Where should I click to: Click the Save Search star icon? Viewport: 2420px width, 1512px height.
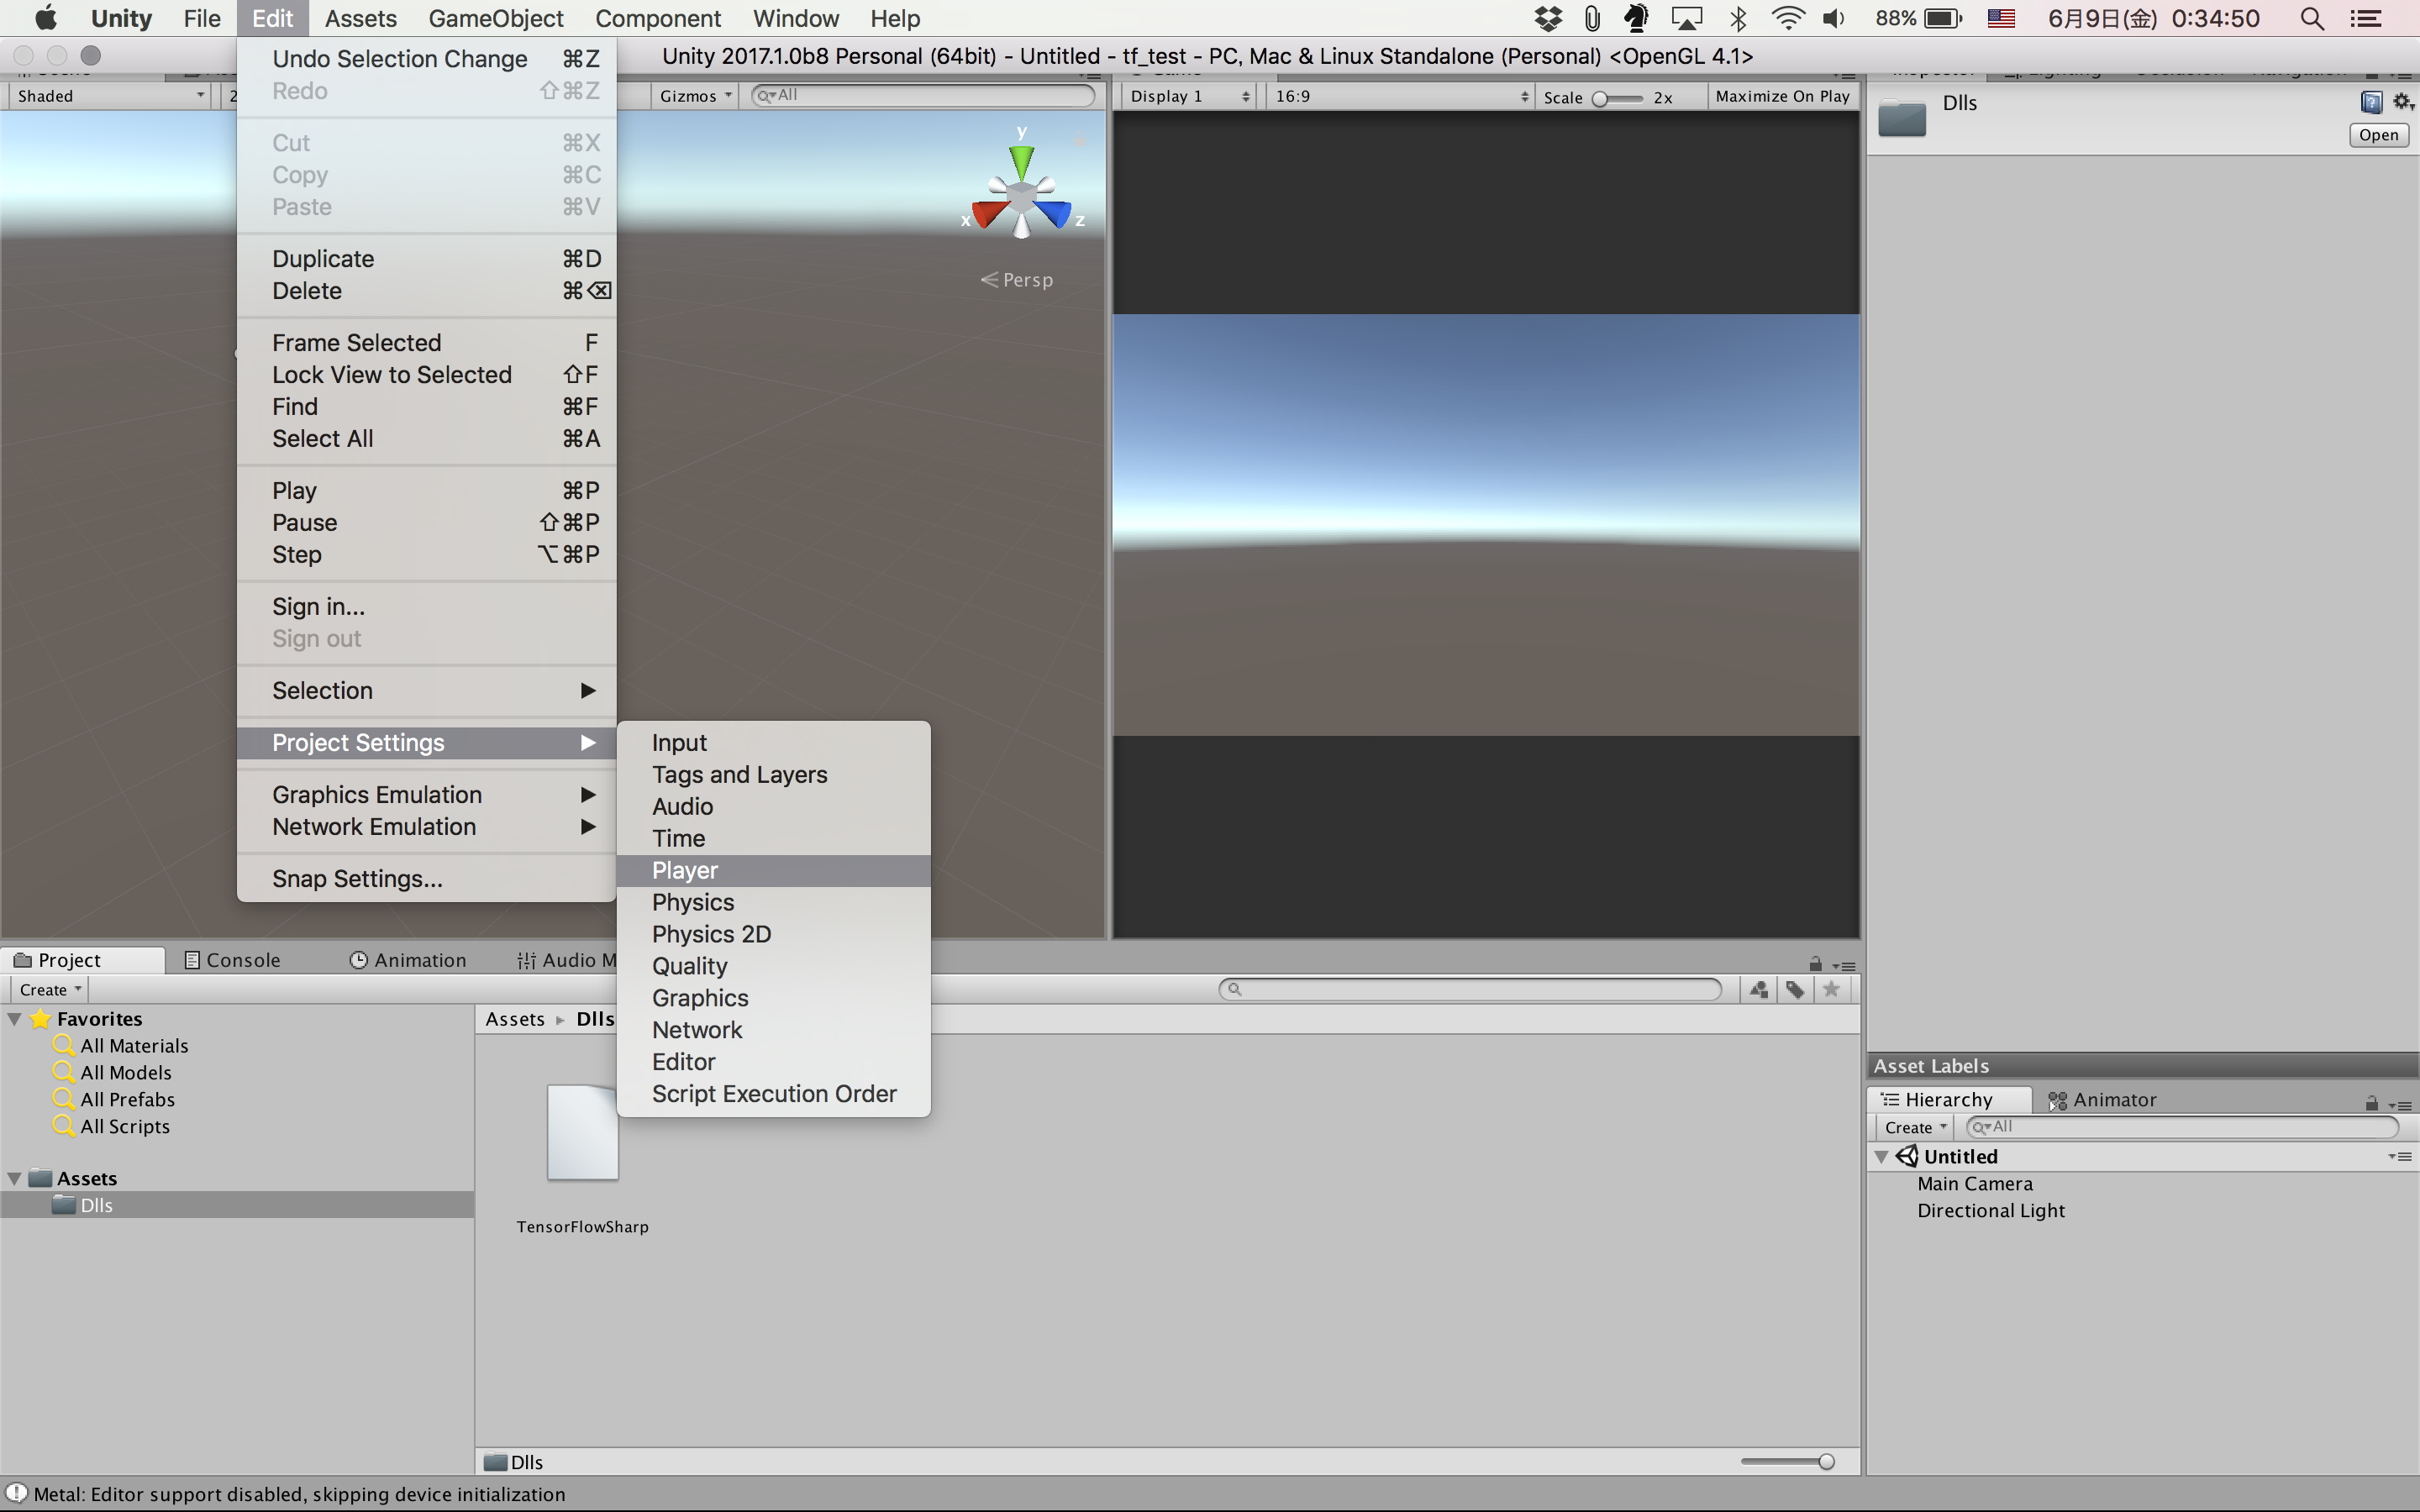click(1831, 989)
